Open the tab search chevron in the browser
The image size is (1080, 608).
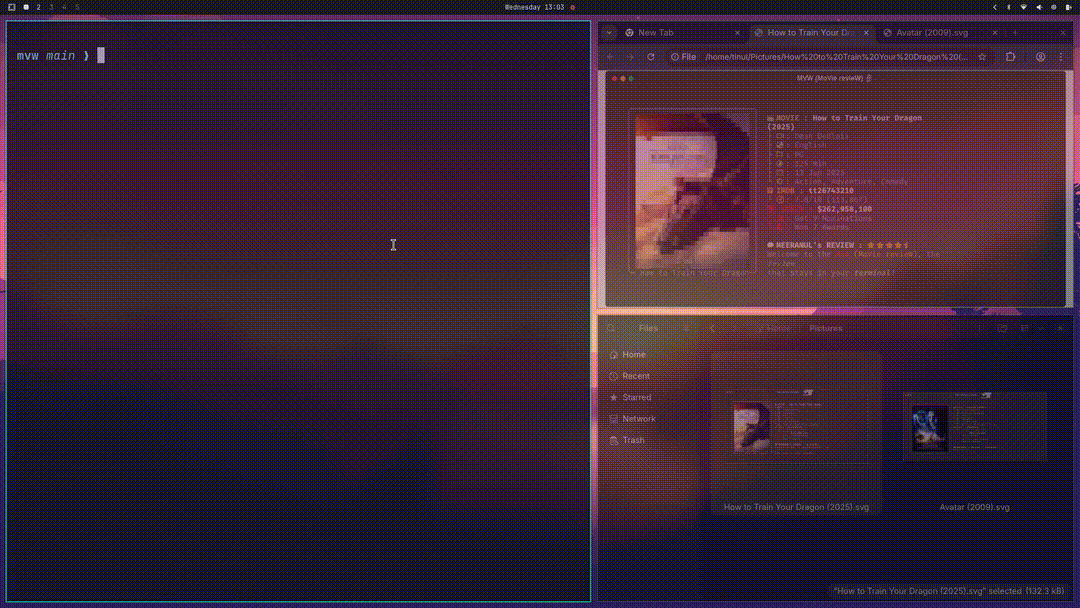click(608, 32)
